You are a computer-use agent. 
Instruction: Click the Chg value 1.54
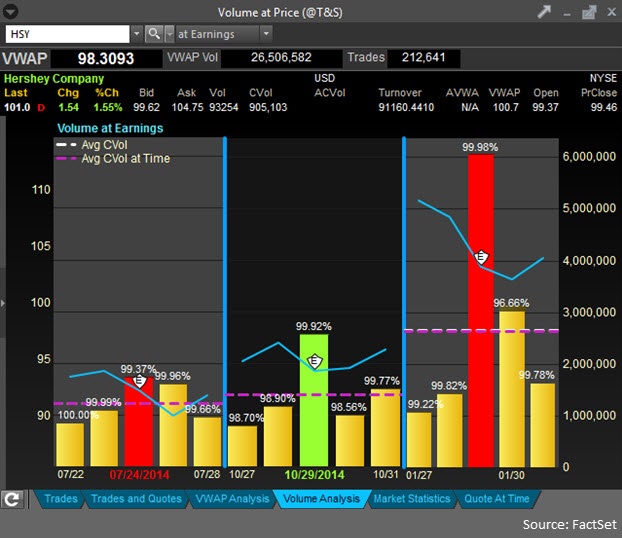68,108
